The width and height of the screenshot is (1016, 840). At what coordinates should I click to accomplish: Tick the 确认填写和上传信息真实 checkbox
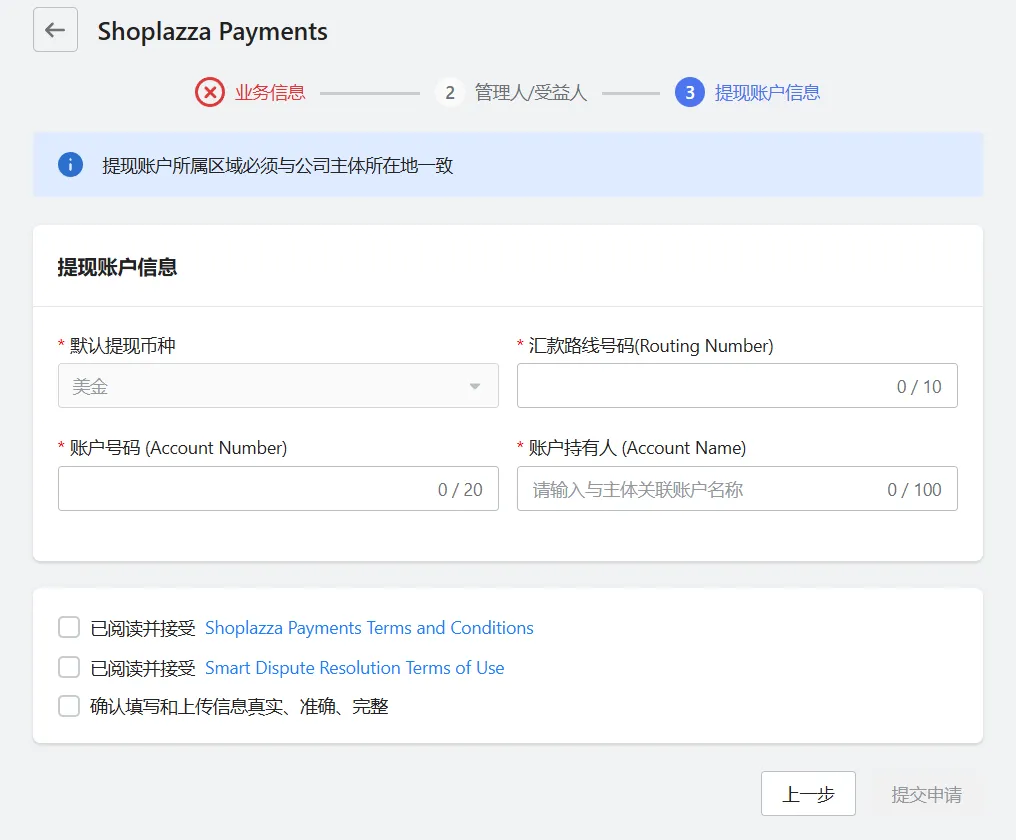[69, 706]
